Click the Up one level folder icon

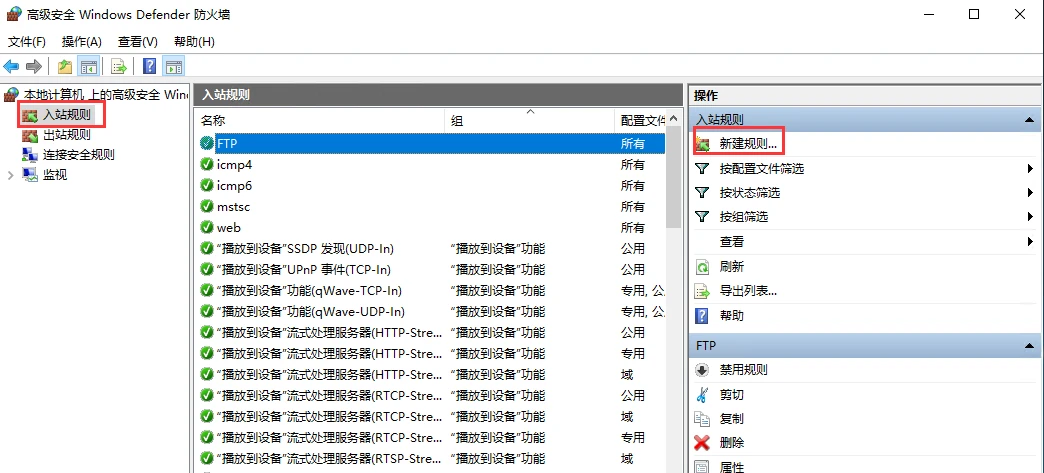65,67
